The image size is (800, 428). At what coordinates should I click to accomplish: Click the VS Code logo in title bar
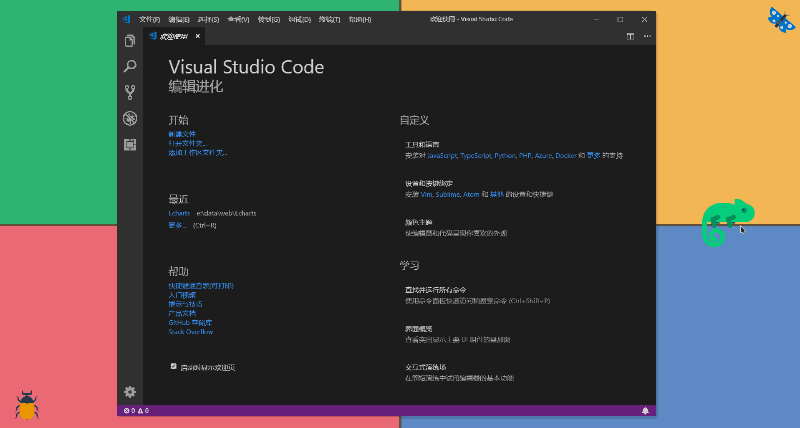(x=126, y=19)
